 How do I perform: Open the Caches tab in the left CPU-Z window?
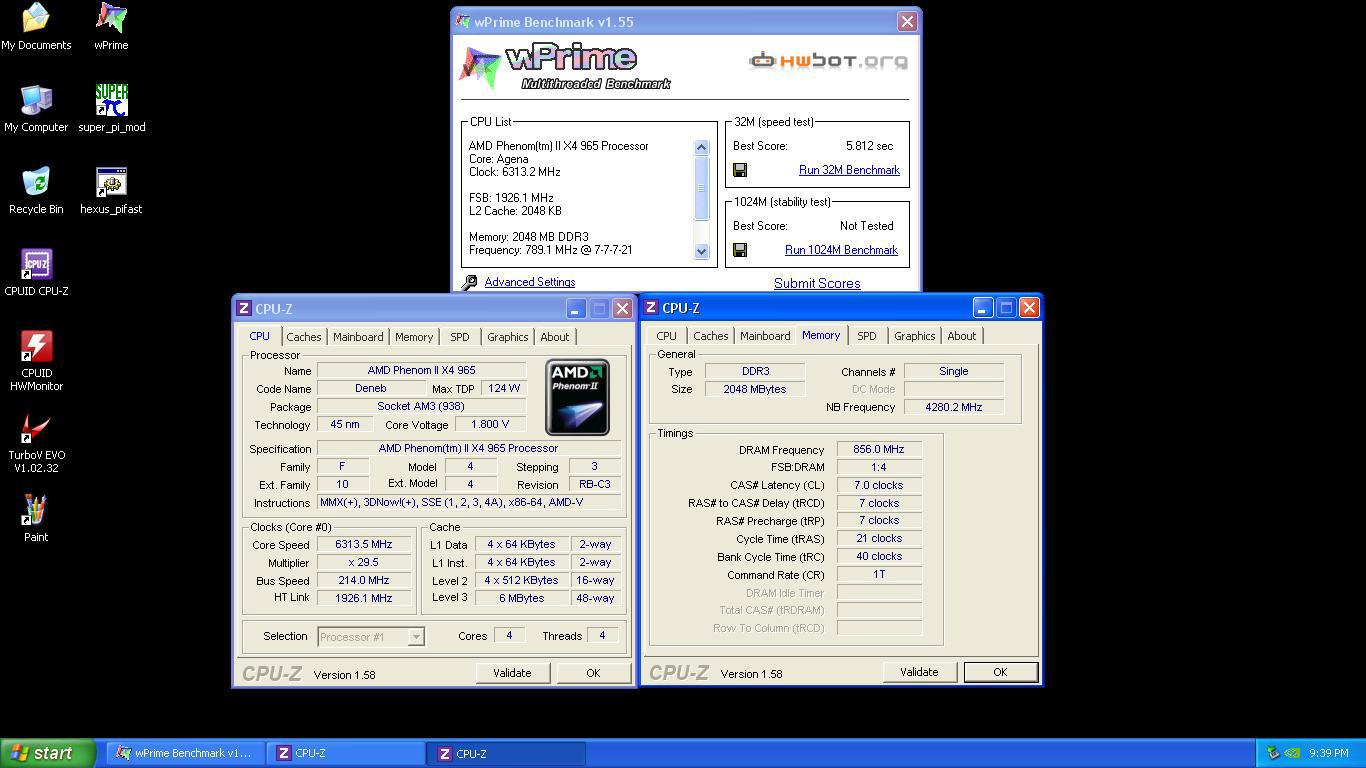coord(304,337)
